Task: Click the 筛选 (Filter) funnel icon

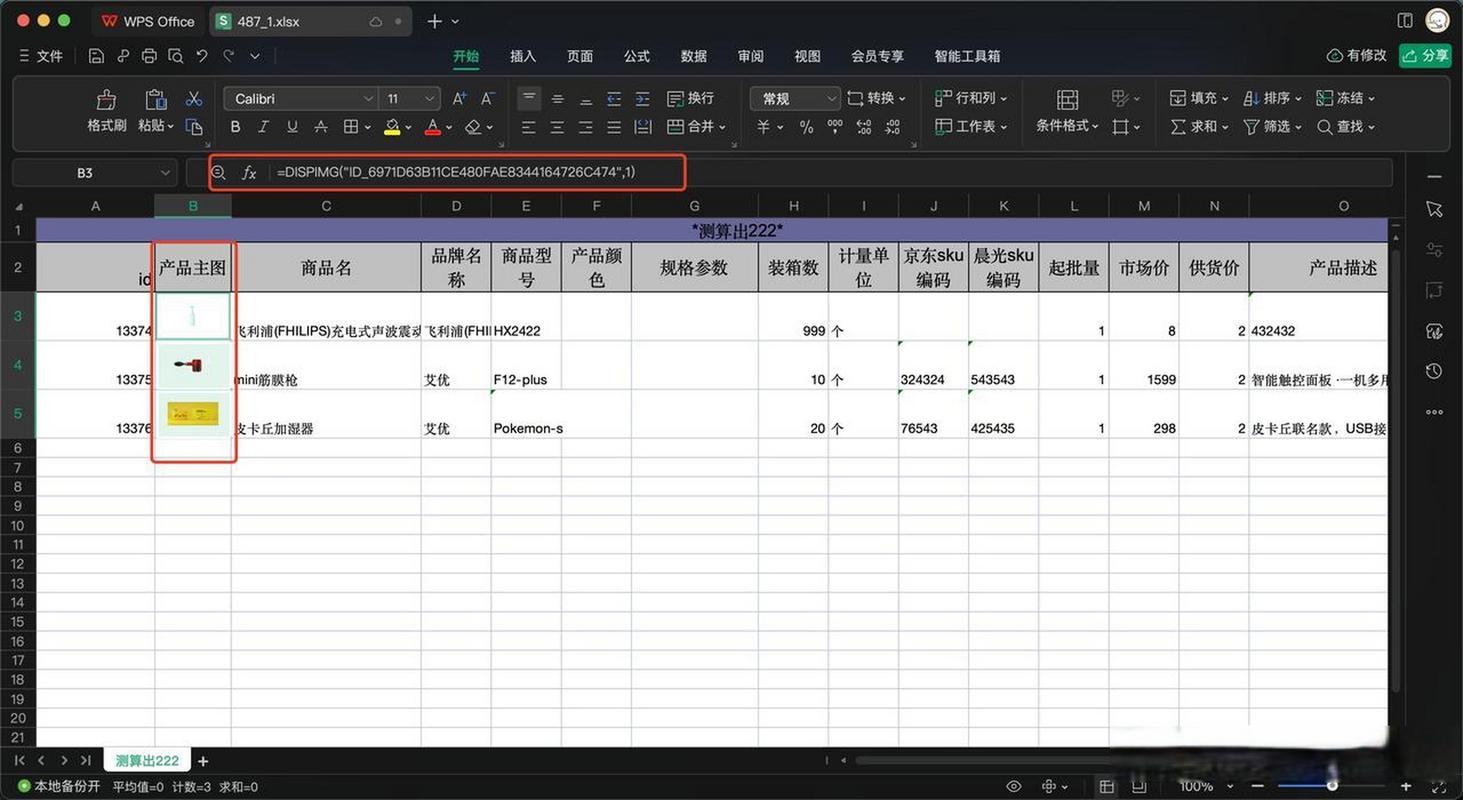Action: click(x=1253, y=127)
